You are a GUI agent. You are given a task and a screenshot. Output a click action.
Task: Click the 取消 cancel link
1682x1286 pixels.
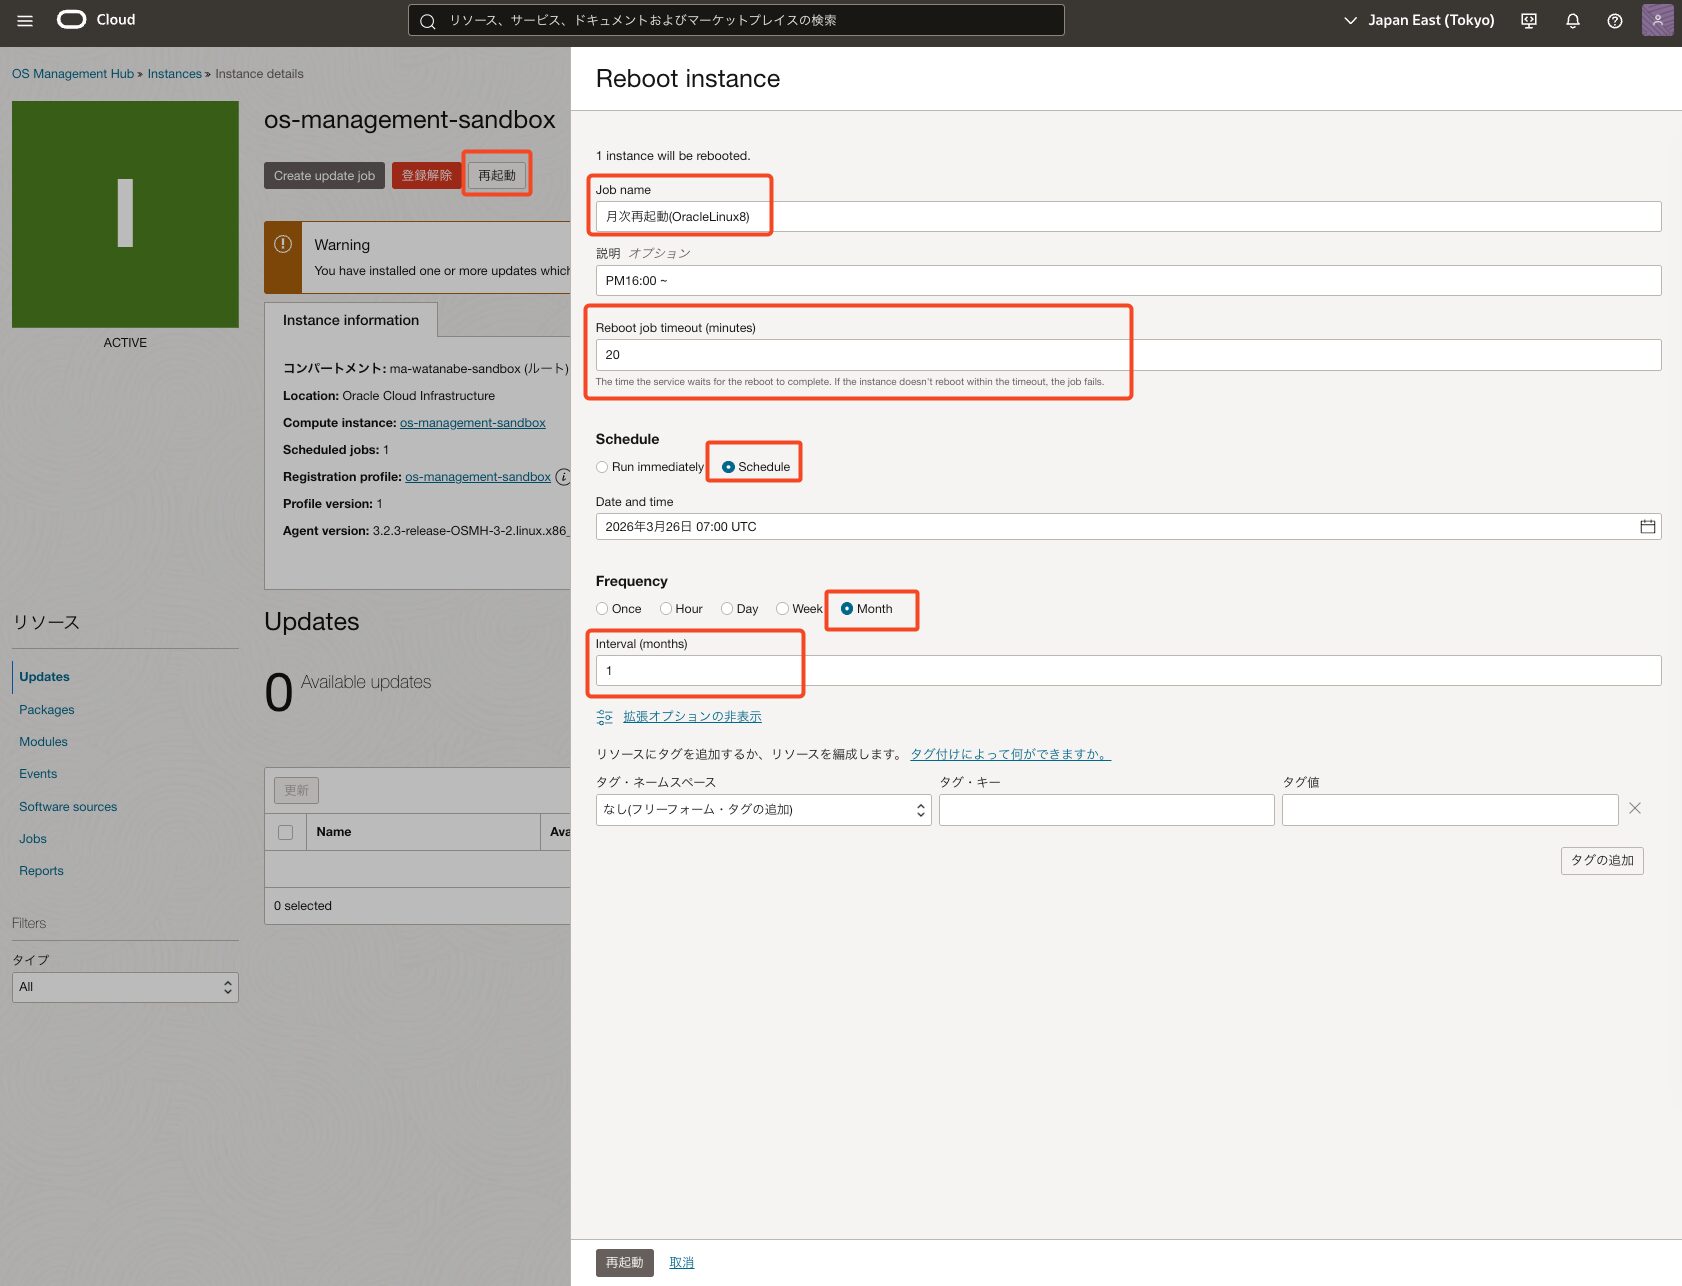681,1263
